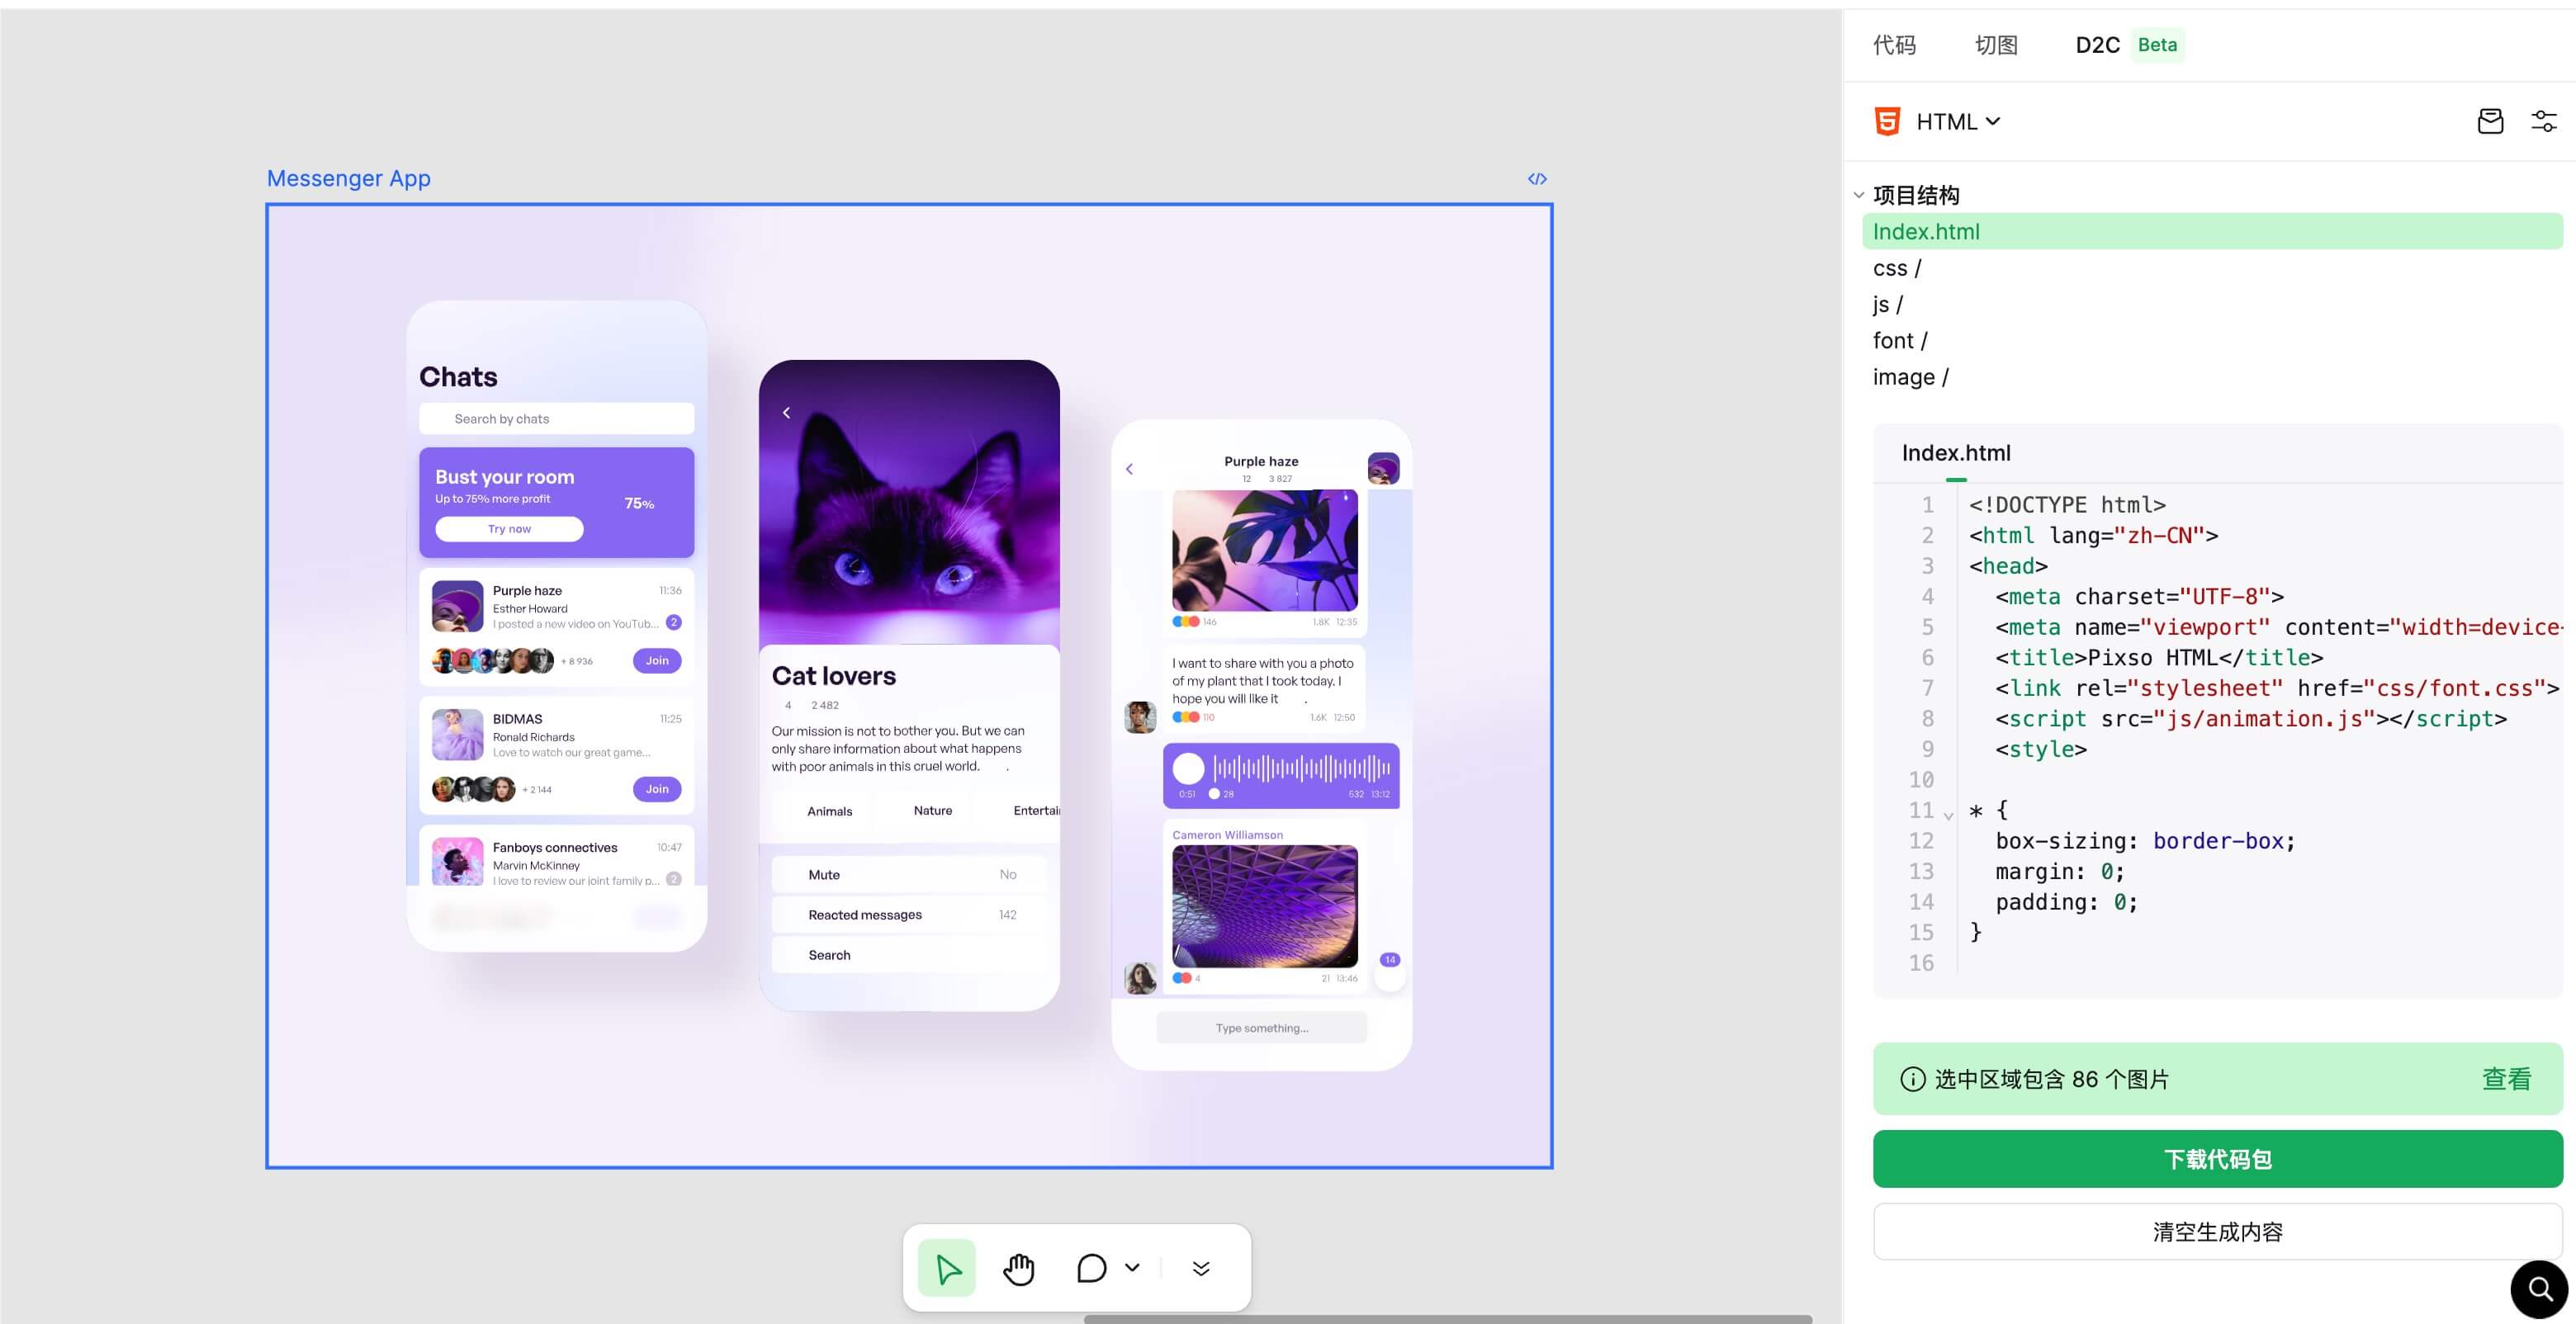Switch to the 代码 tab
The width and height of the screenshot is (2576, 1324).
(1894, 45)
